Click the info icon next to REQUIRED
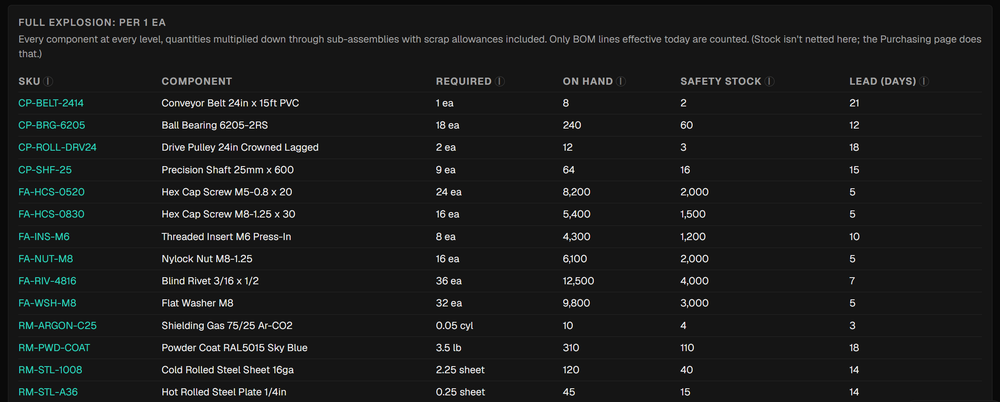Viewport: 1000px width, 402px height. [x=500, y=82]
